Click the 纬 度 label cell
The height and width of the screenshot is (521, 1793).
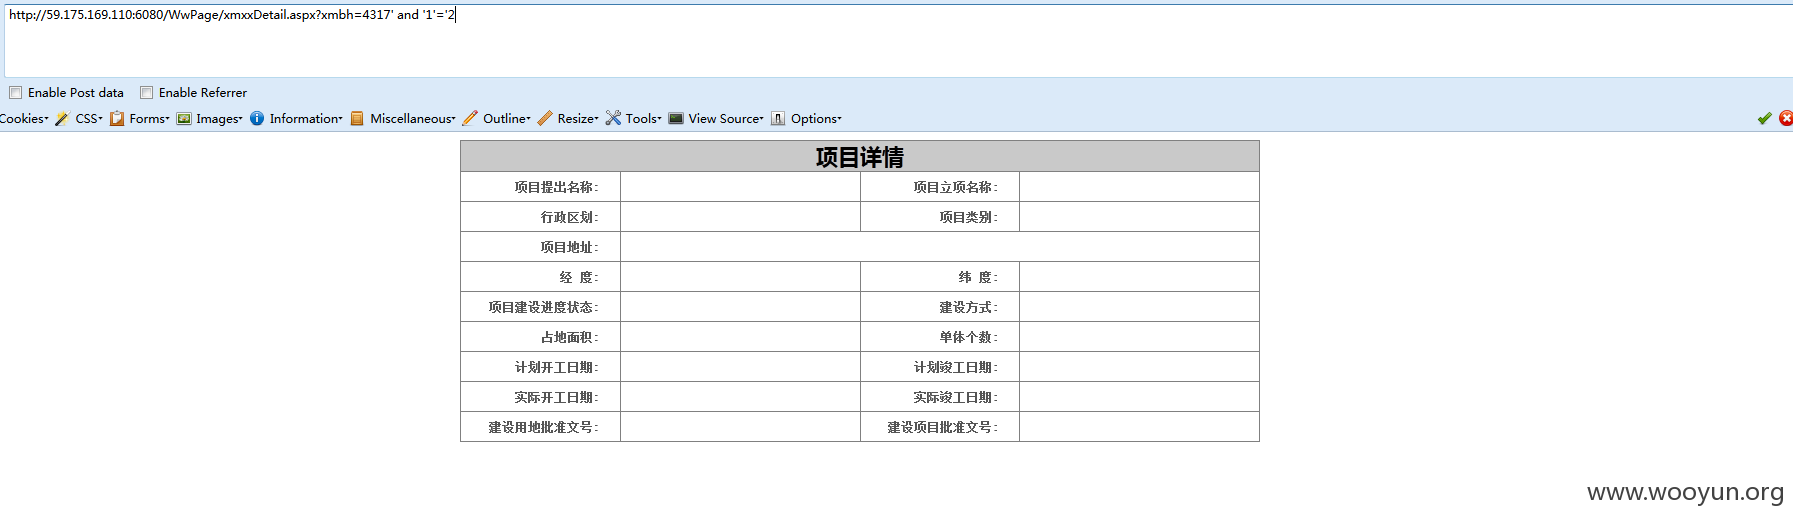940,277
